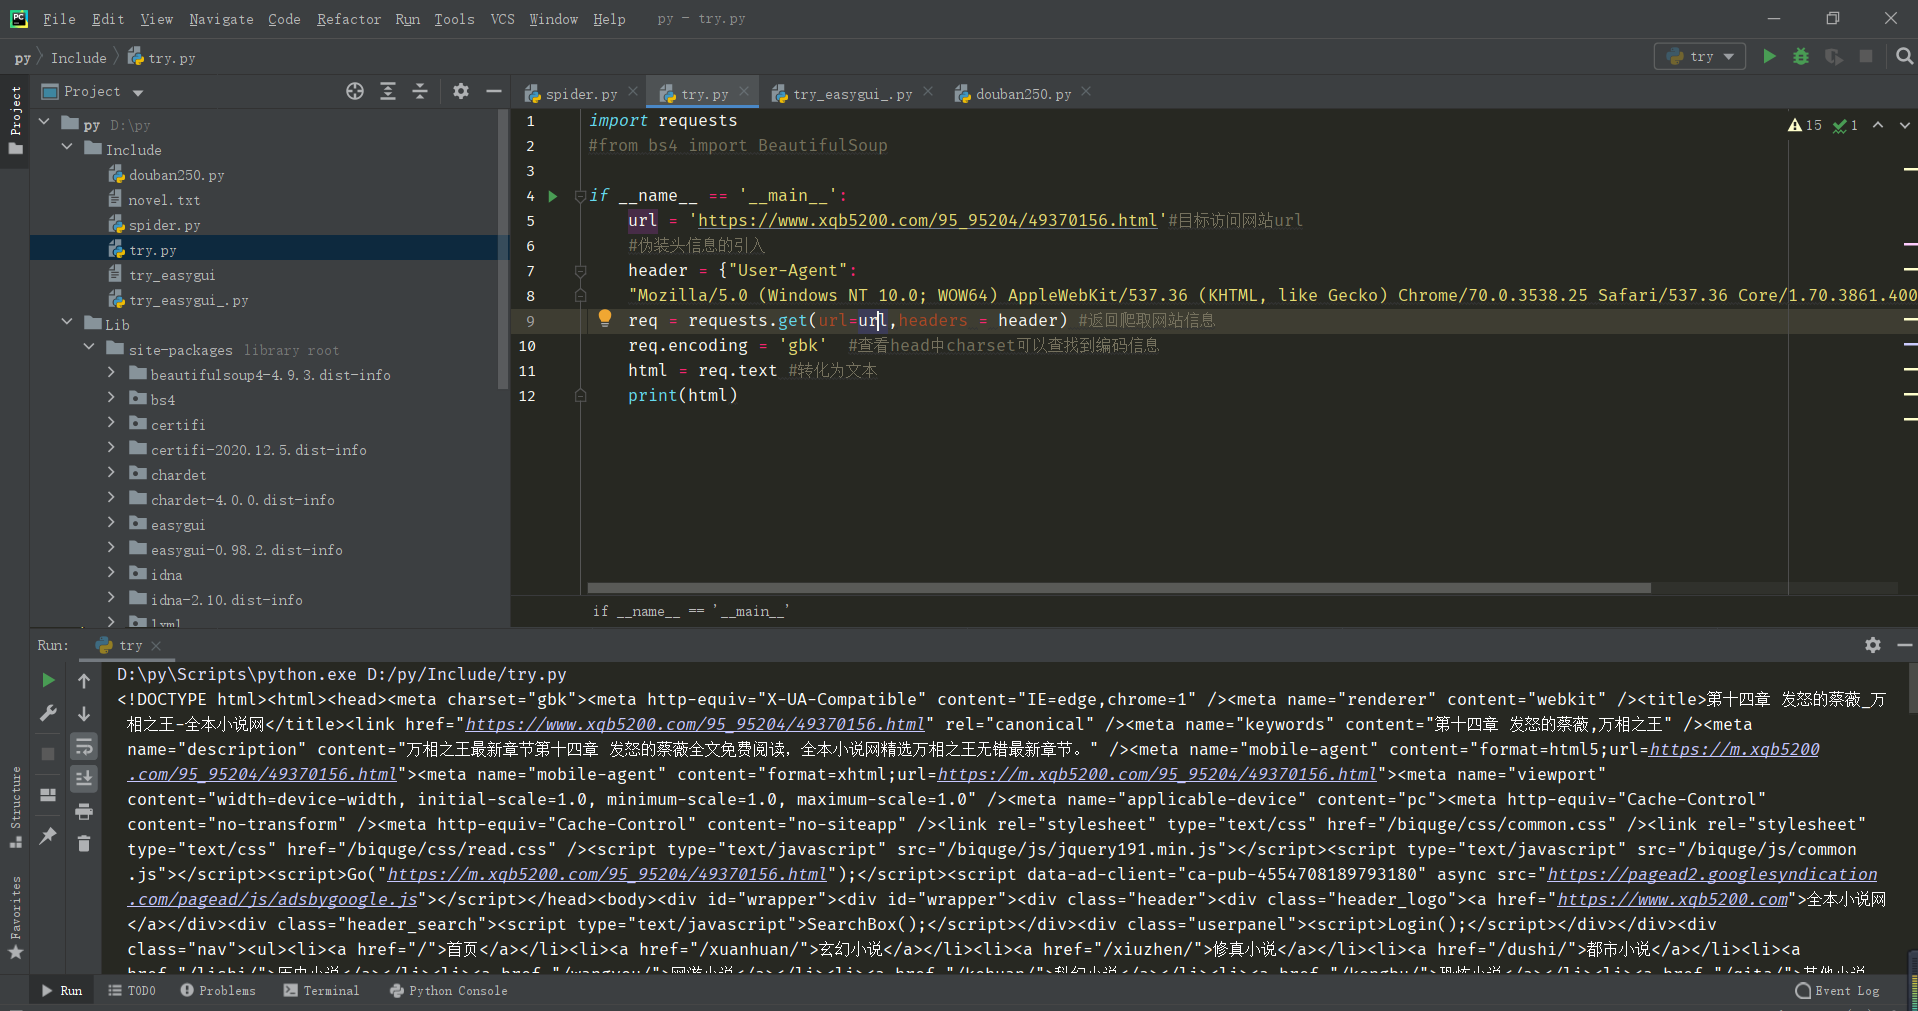Toggle scroll to end in Run console
The width and height of the screenshot is (1918, 1011).
pos(84,778)
